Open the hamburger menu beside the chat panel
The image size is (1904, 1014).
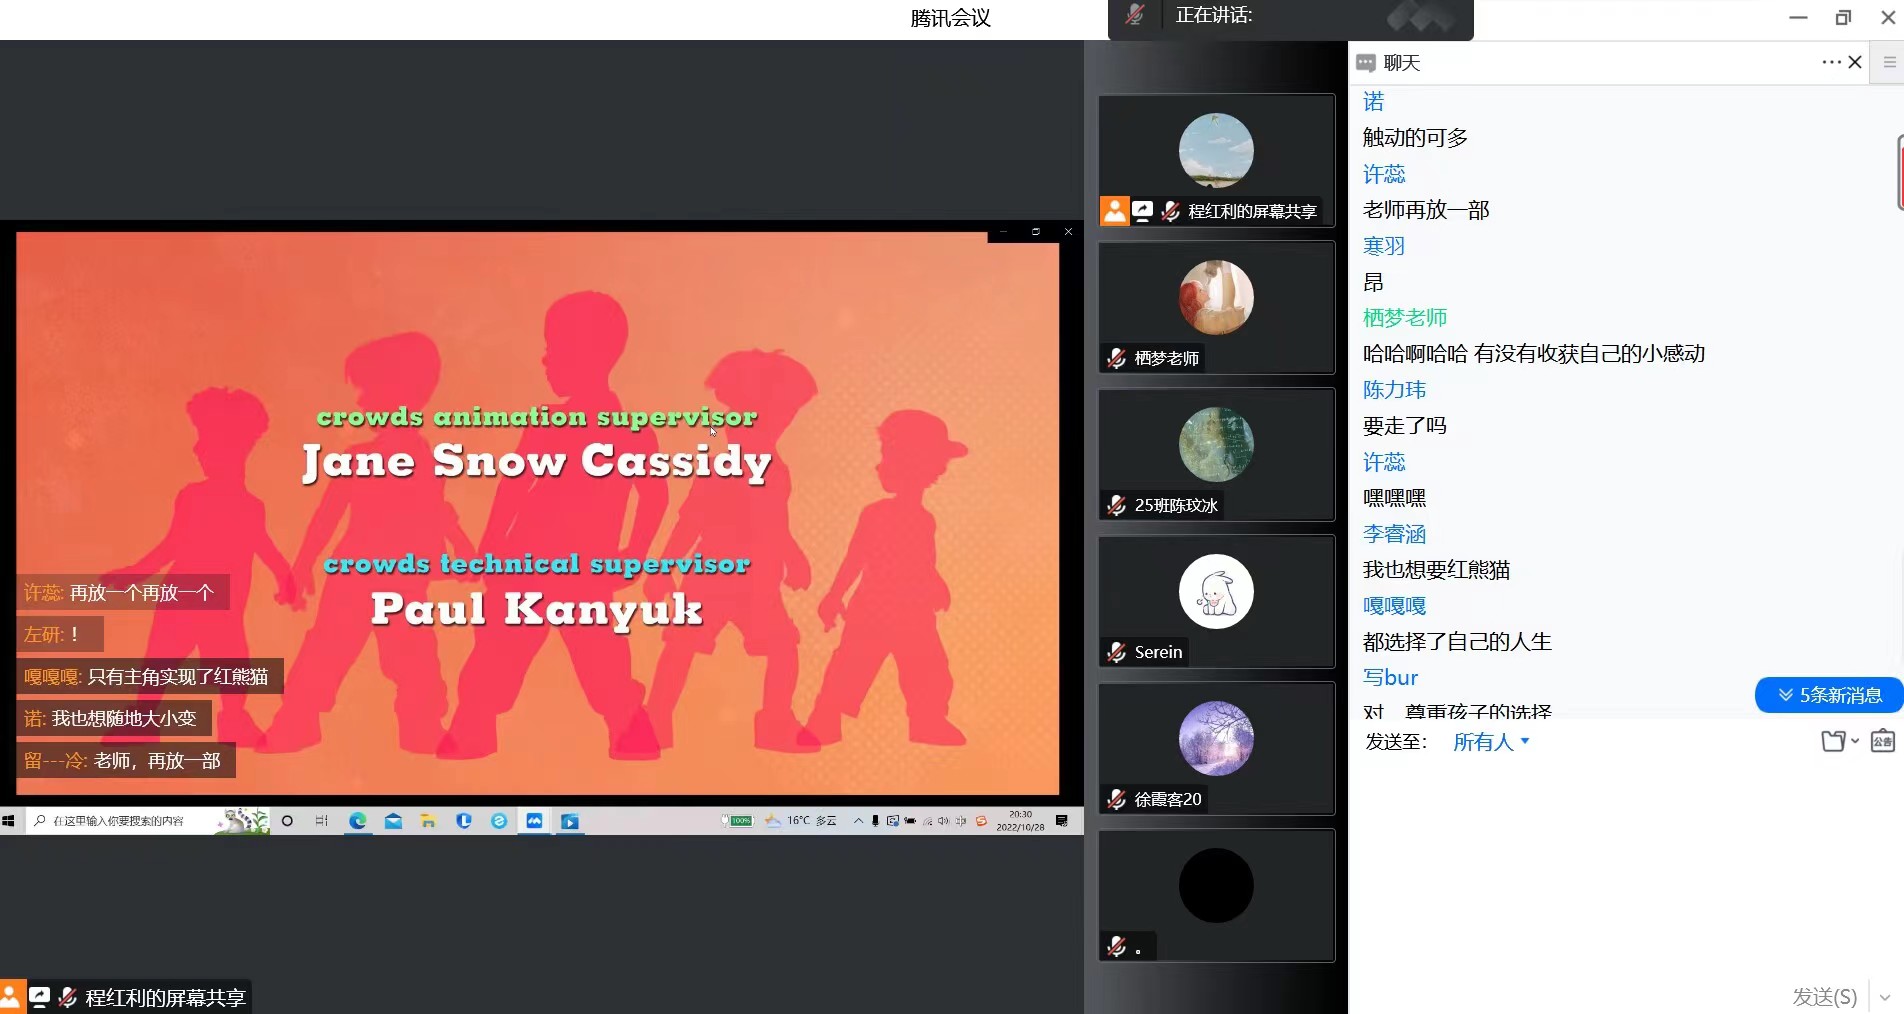1889,62
